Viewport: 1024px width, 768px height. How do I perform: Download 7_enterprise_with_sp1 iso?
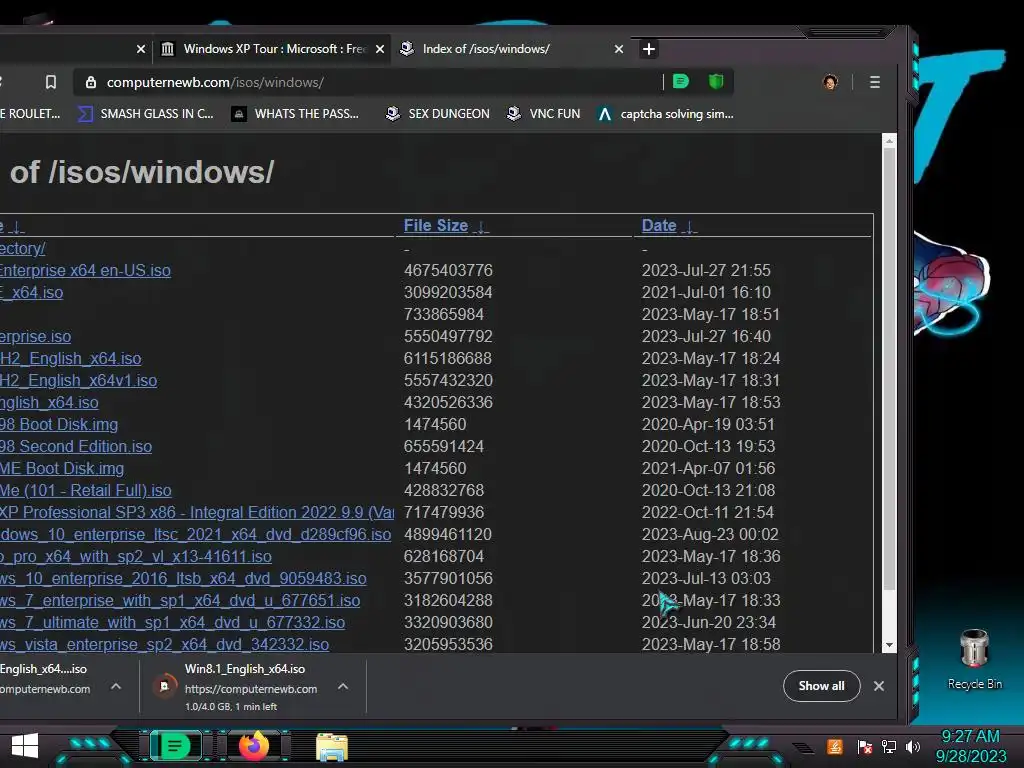click(x=180, y=601)
